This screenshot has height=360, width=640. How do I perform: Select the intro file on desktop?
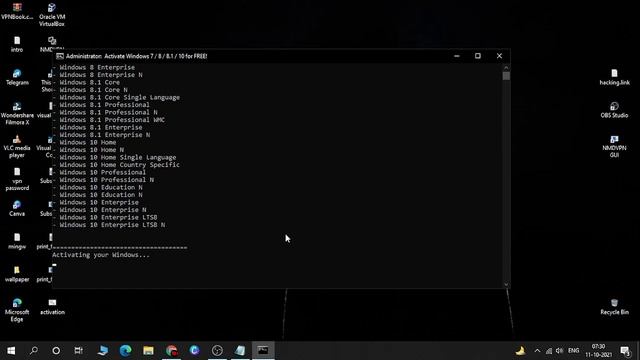tap(17, 44)
